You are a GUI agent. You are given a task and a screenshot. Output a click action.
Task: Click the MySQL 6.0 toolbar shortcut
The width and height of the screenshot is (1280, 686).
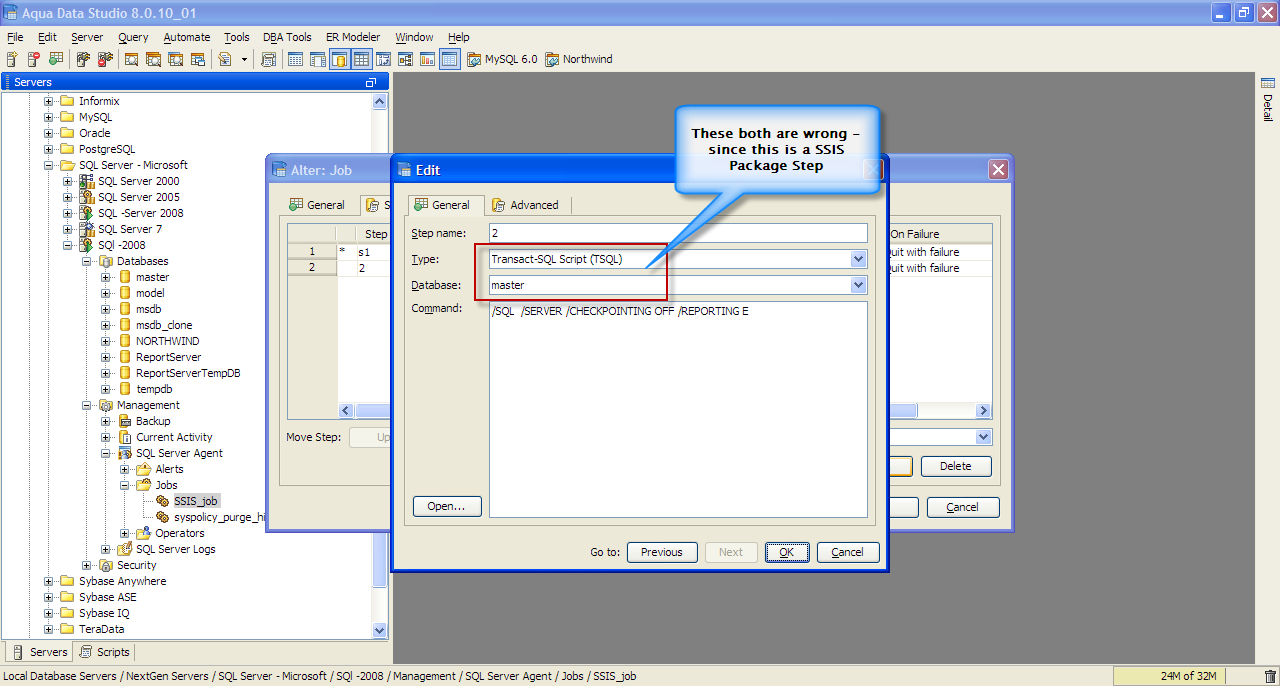click(x=502, y=59)
